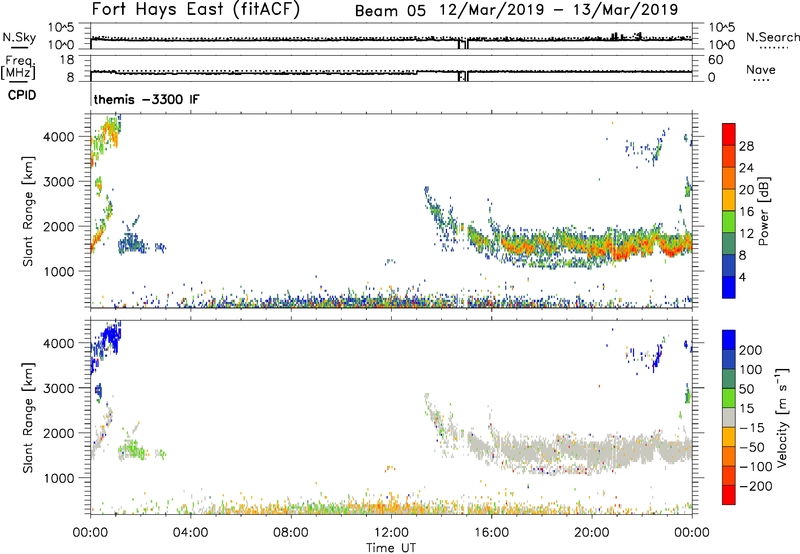Click the '3000' tick on the power panel
The width and height of the screenshot is (800, 554).
point(59,182)
